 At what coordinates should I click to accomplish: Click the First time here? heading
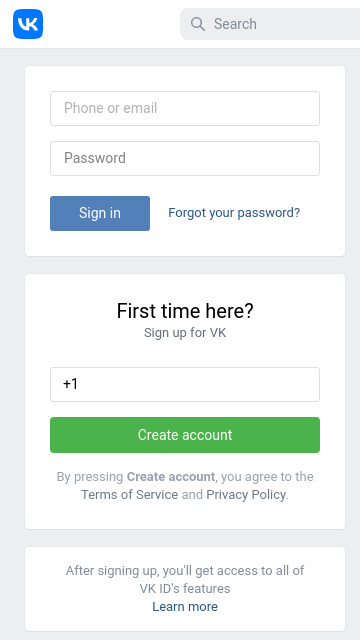185,311
